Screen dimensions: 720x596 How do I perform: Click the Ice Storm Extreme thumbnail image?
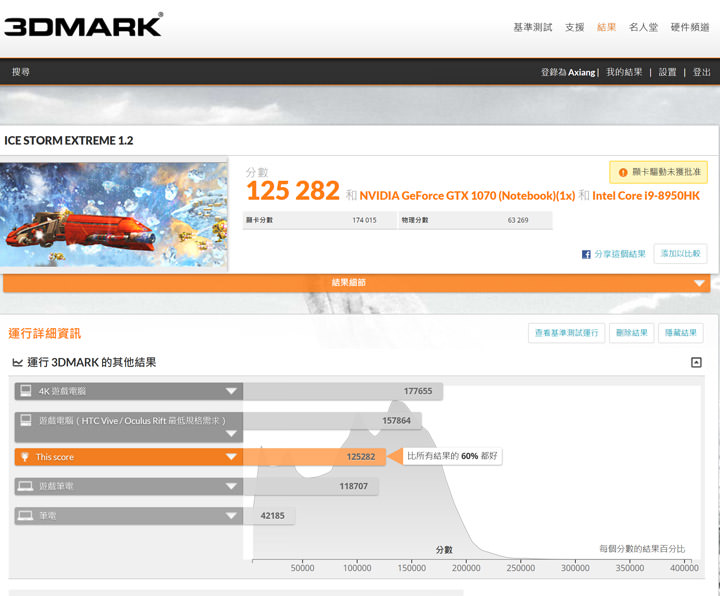pyautogui.click(x=114, y=215)
